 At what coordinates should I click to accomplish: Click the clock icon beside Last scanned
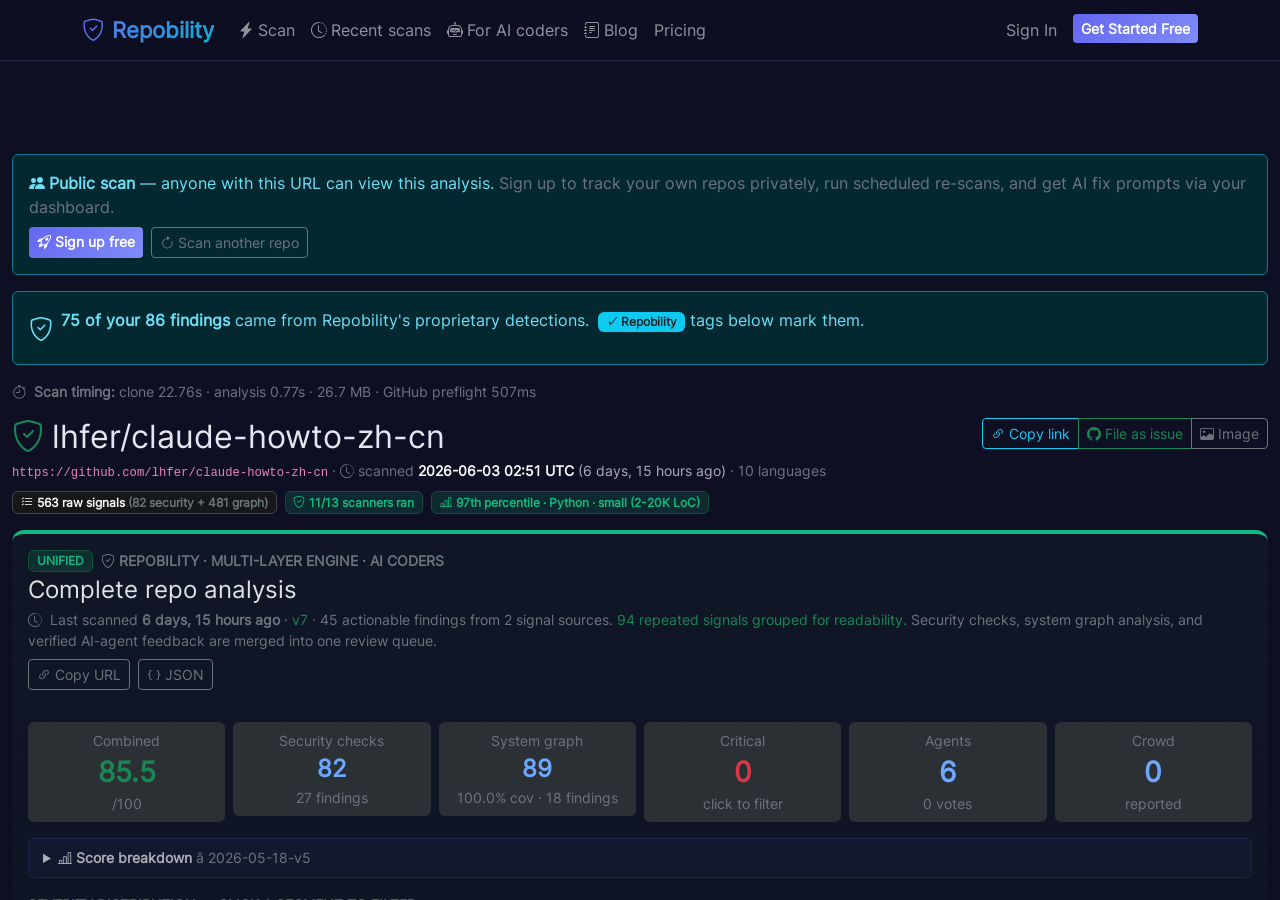click(x=35, y=620)
